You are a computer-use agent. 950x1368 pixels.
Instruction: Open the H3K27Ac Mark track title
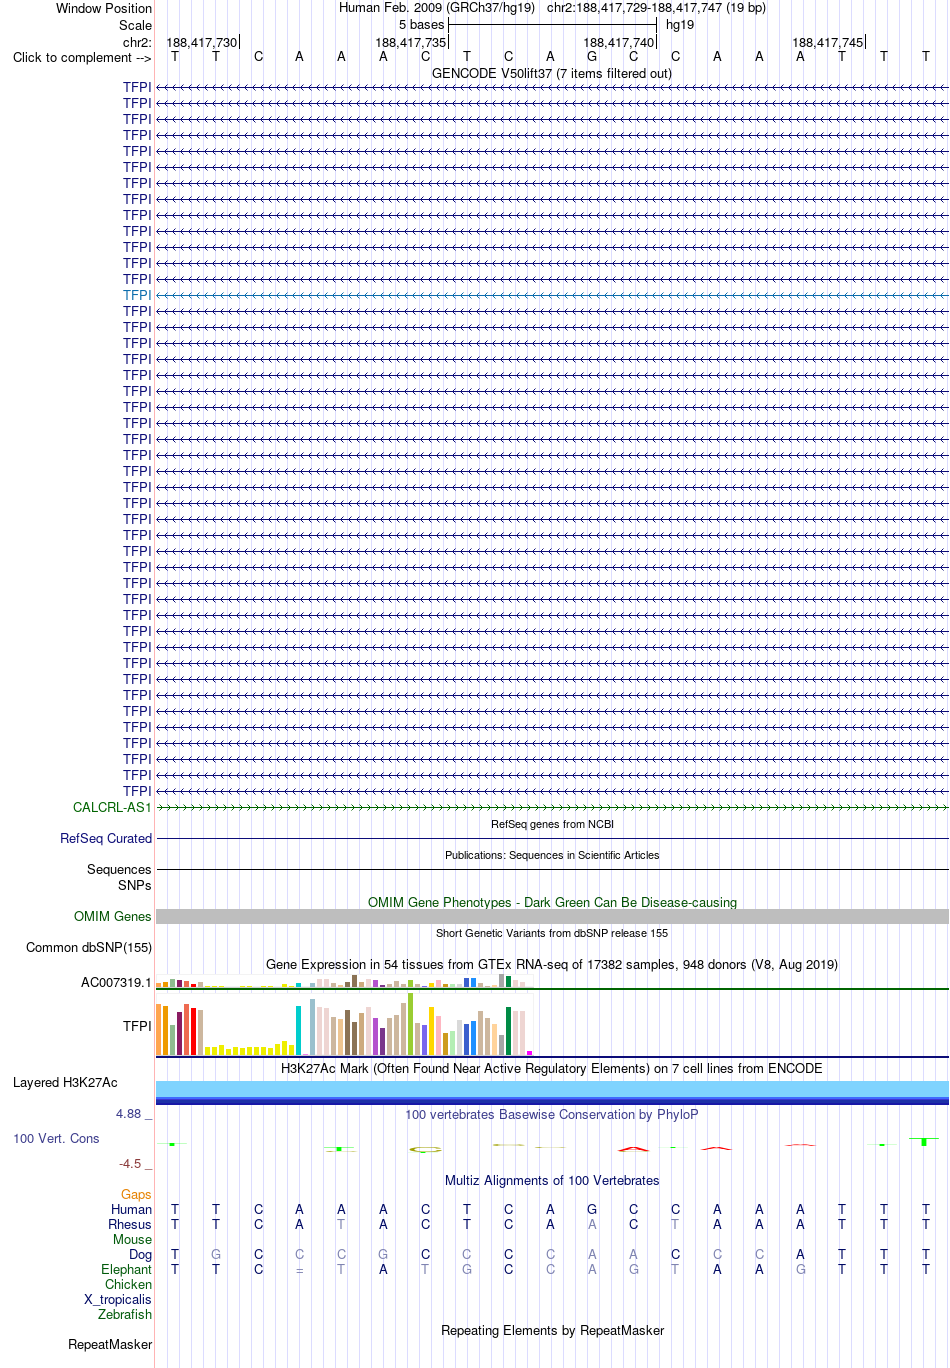[552, 1068]
